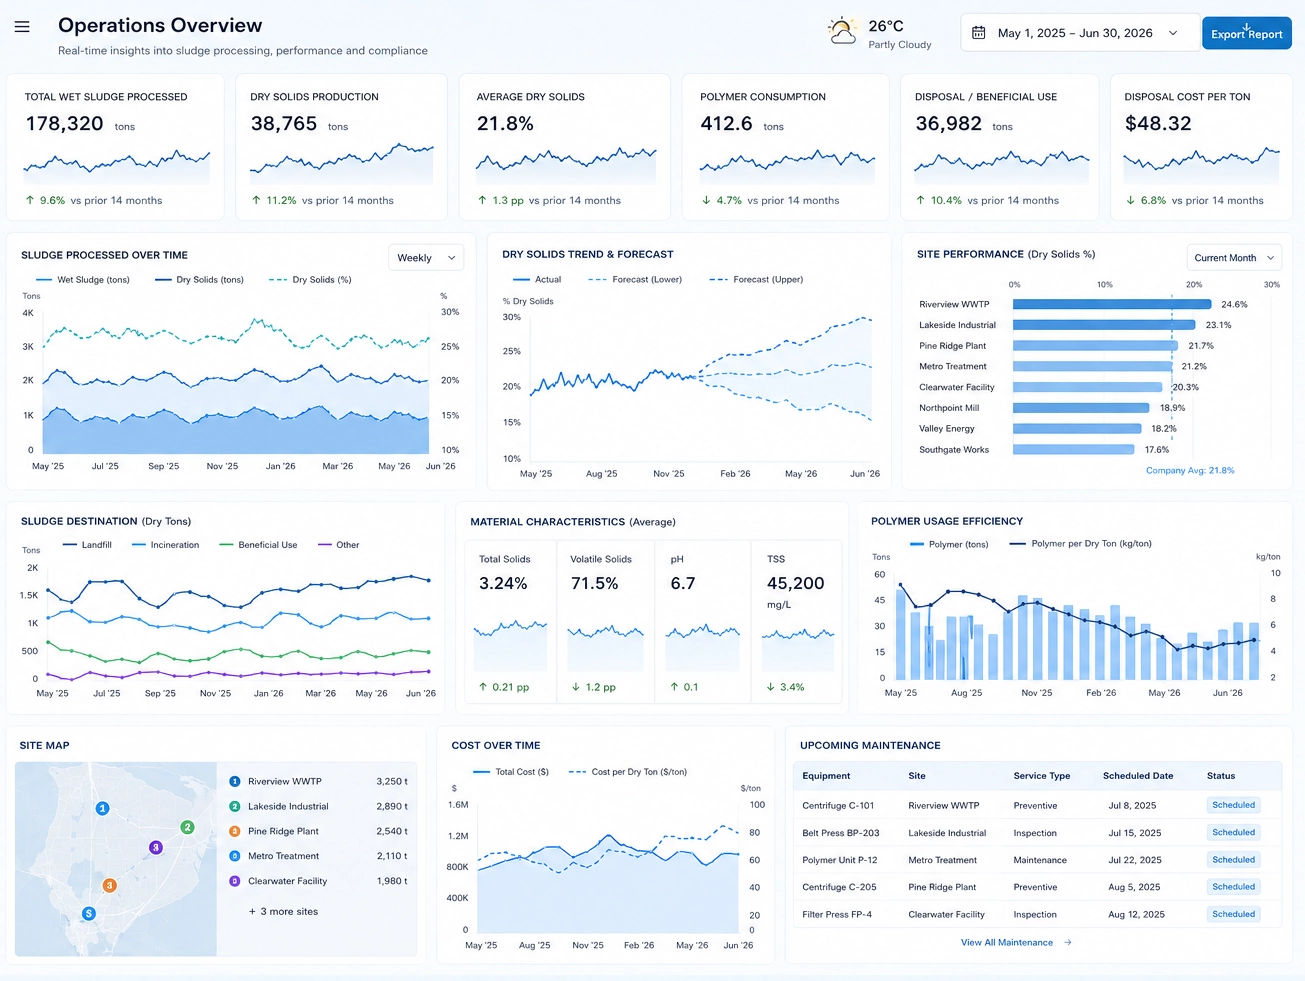Click the Riverview WWTP 24.6% bar

click(1112, 304)
